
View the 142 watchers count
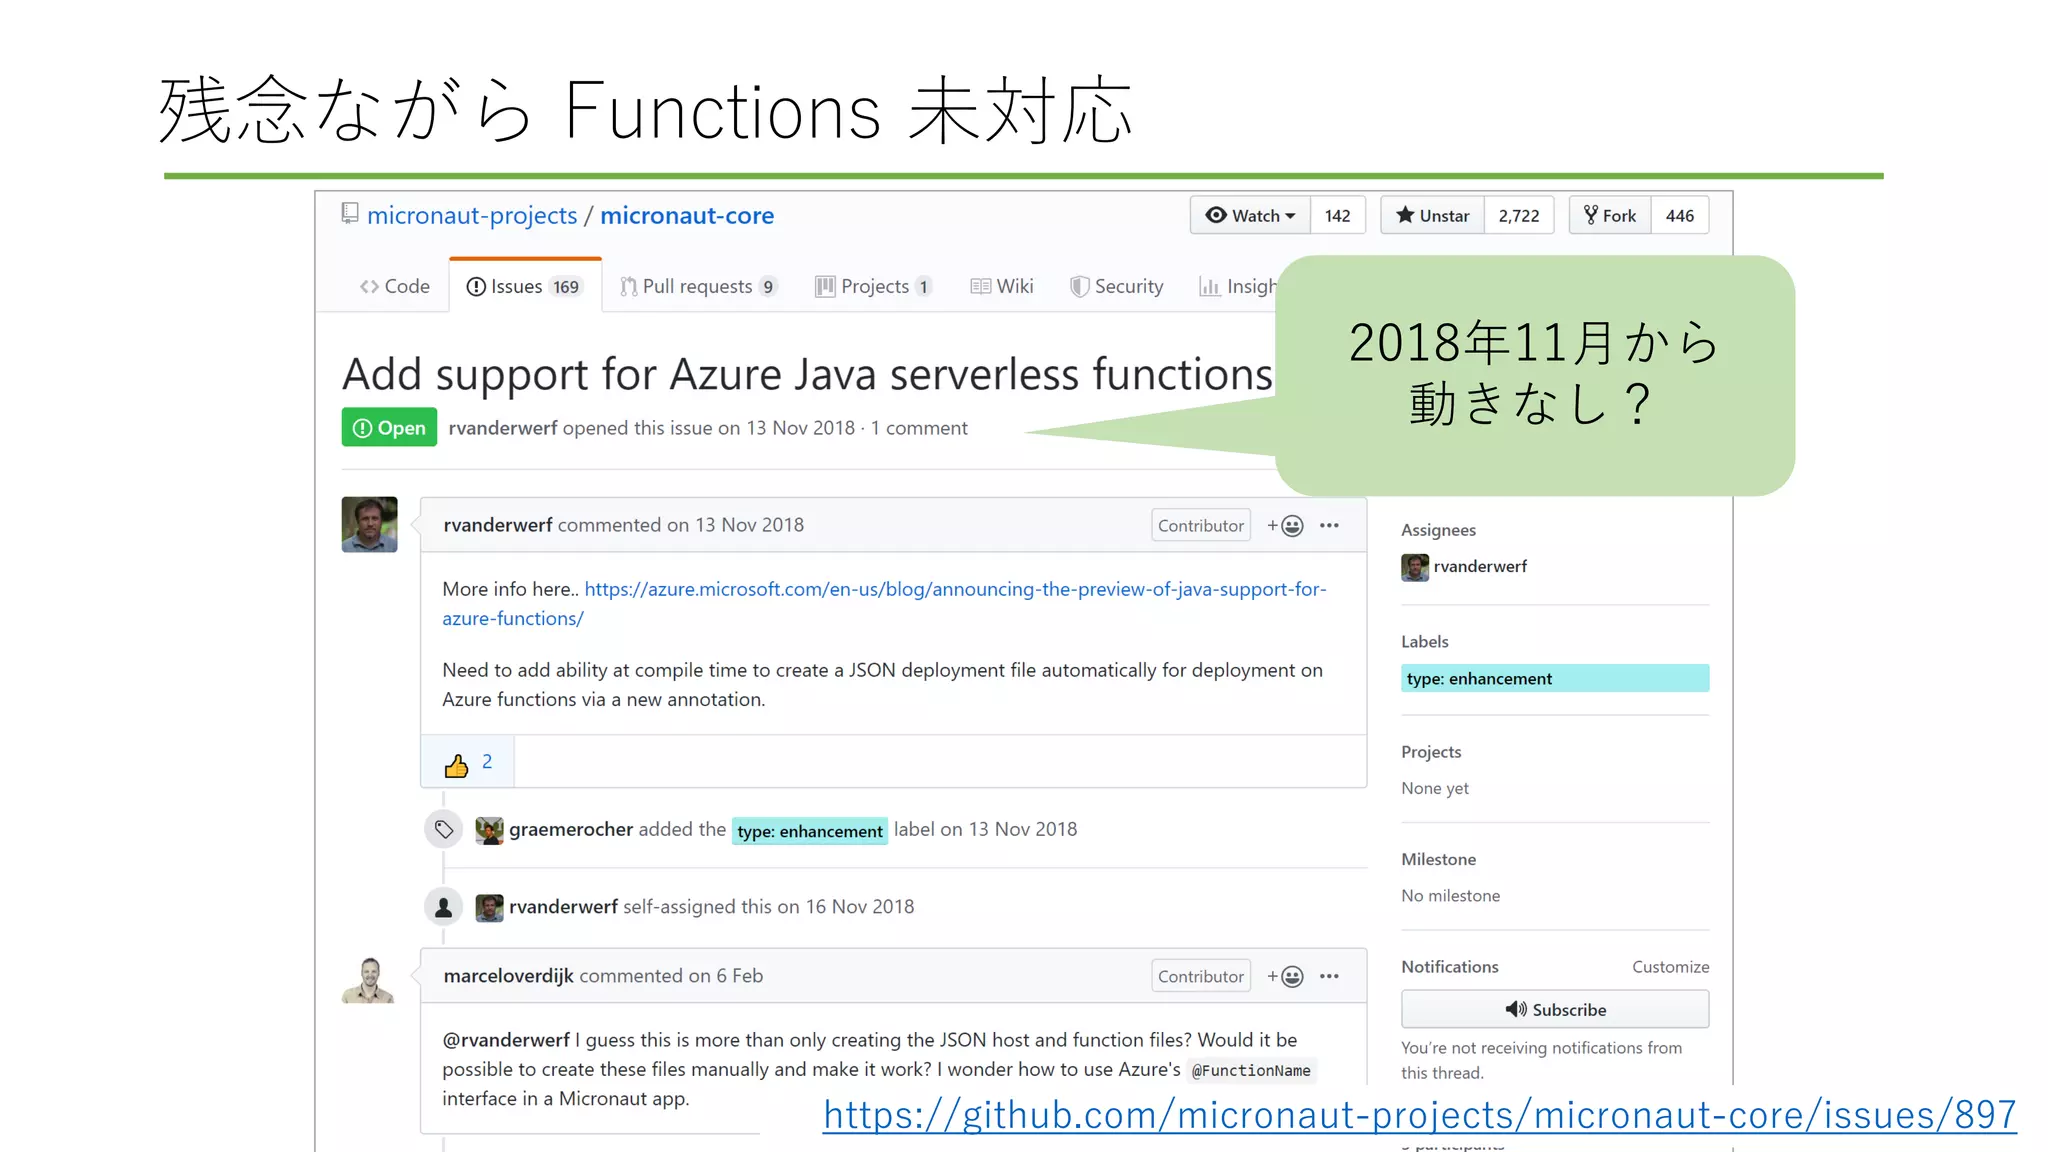(1337, 215)
